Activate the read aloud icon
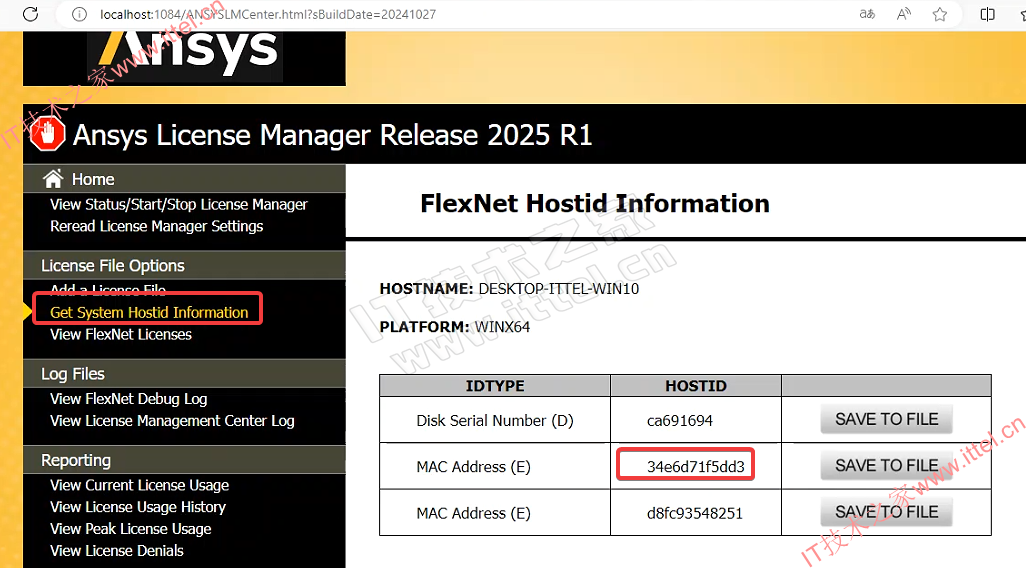1026x568 pixels. coord(904,14)
